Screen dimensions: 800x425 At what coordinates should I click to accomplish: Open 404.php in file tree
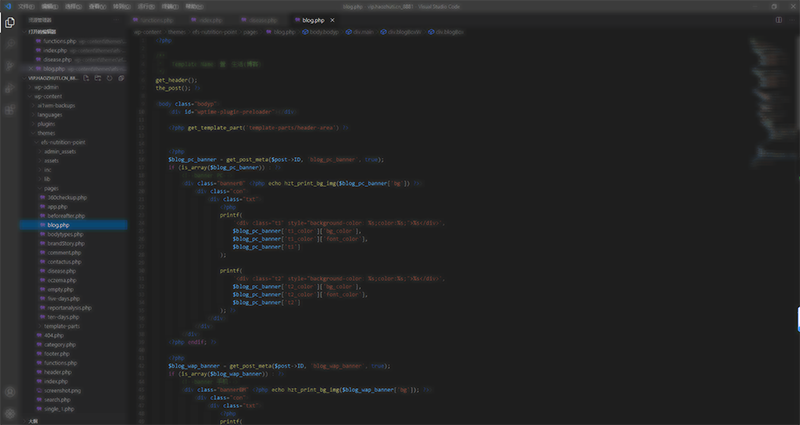click(x=54, y=335)
